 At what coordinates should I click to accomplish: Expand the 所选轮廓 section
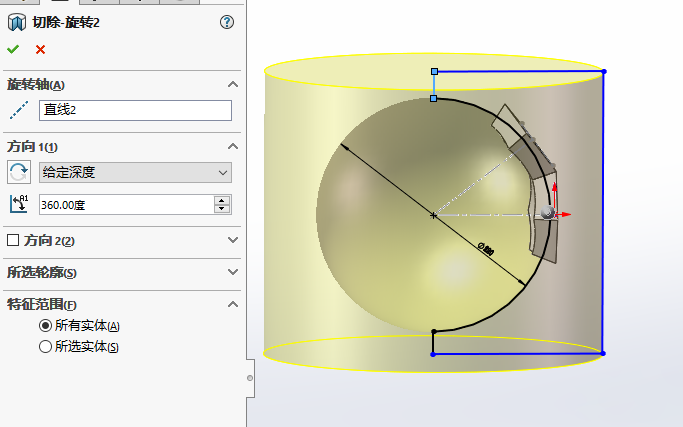tap(233, 272)
